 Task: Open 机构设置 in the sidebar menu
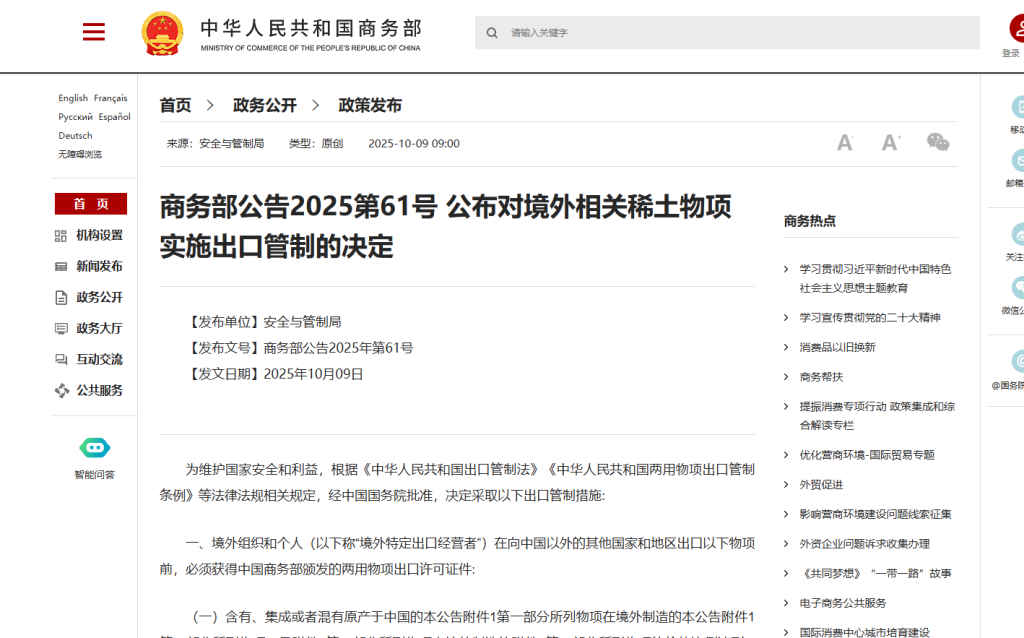pos(99,235)
